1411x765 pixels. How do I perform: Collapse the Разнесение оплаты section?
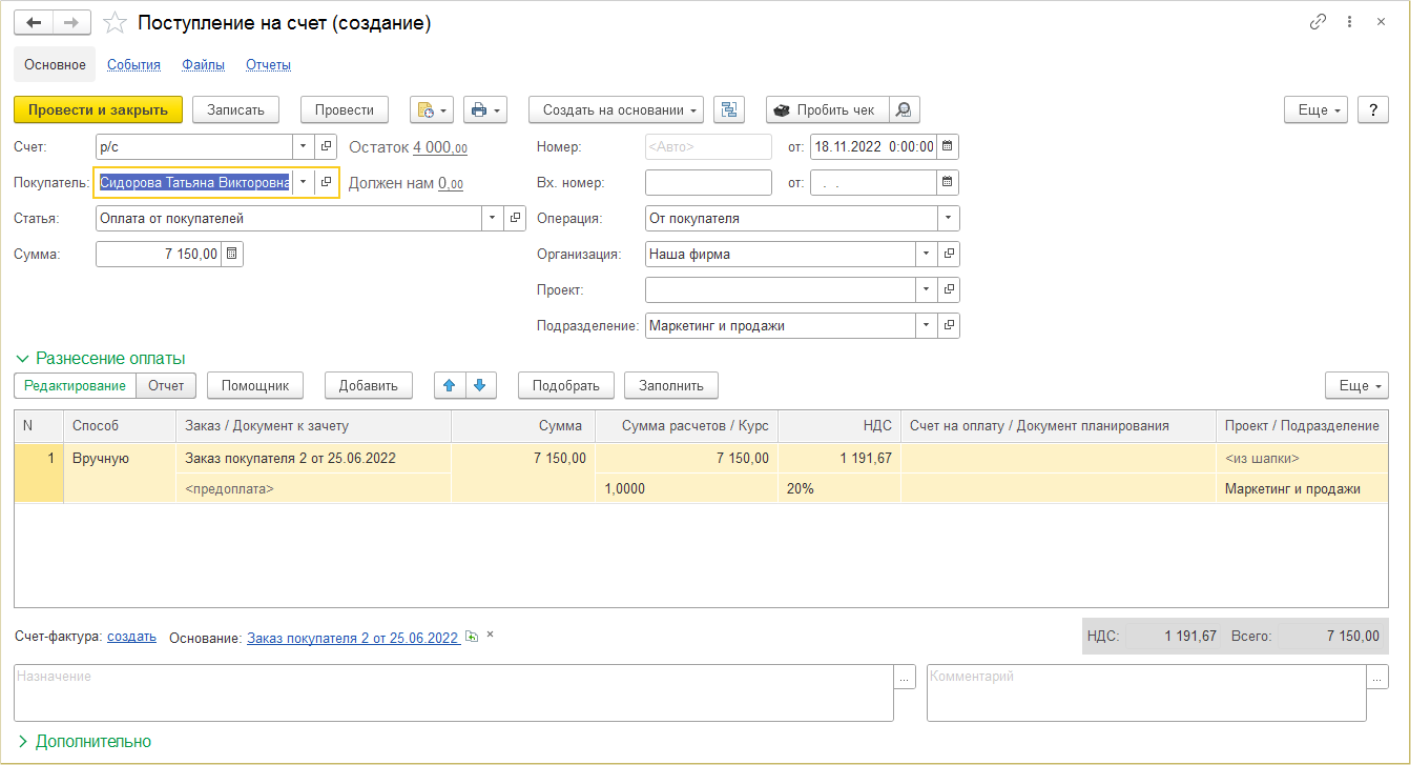100,358
